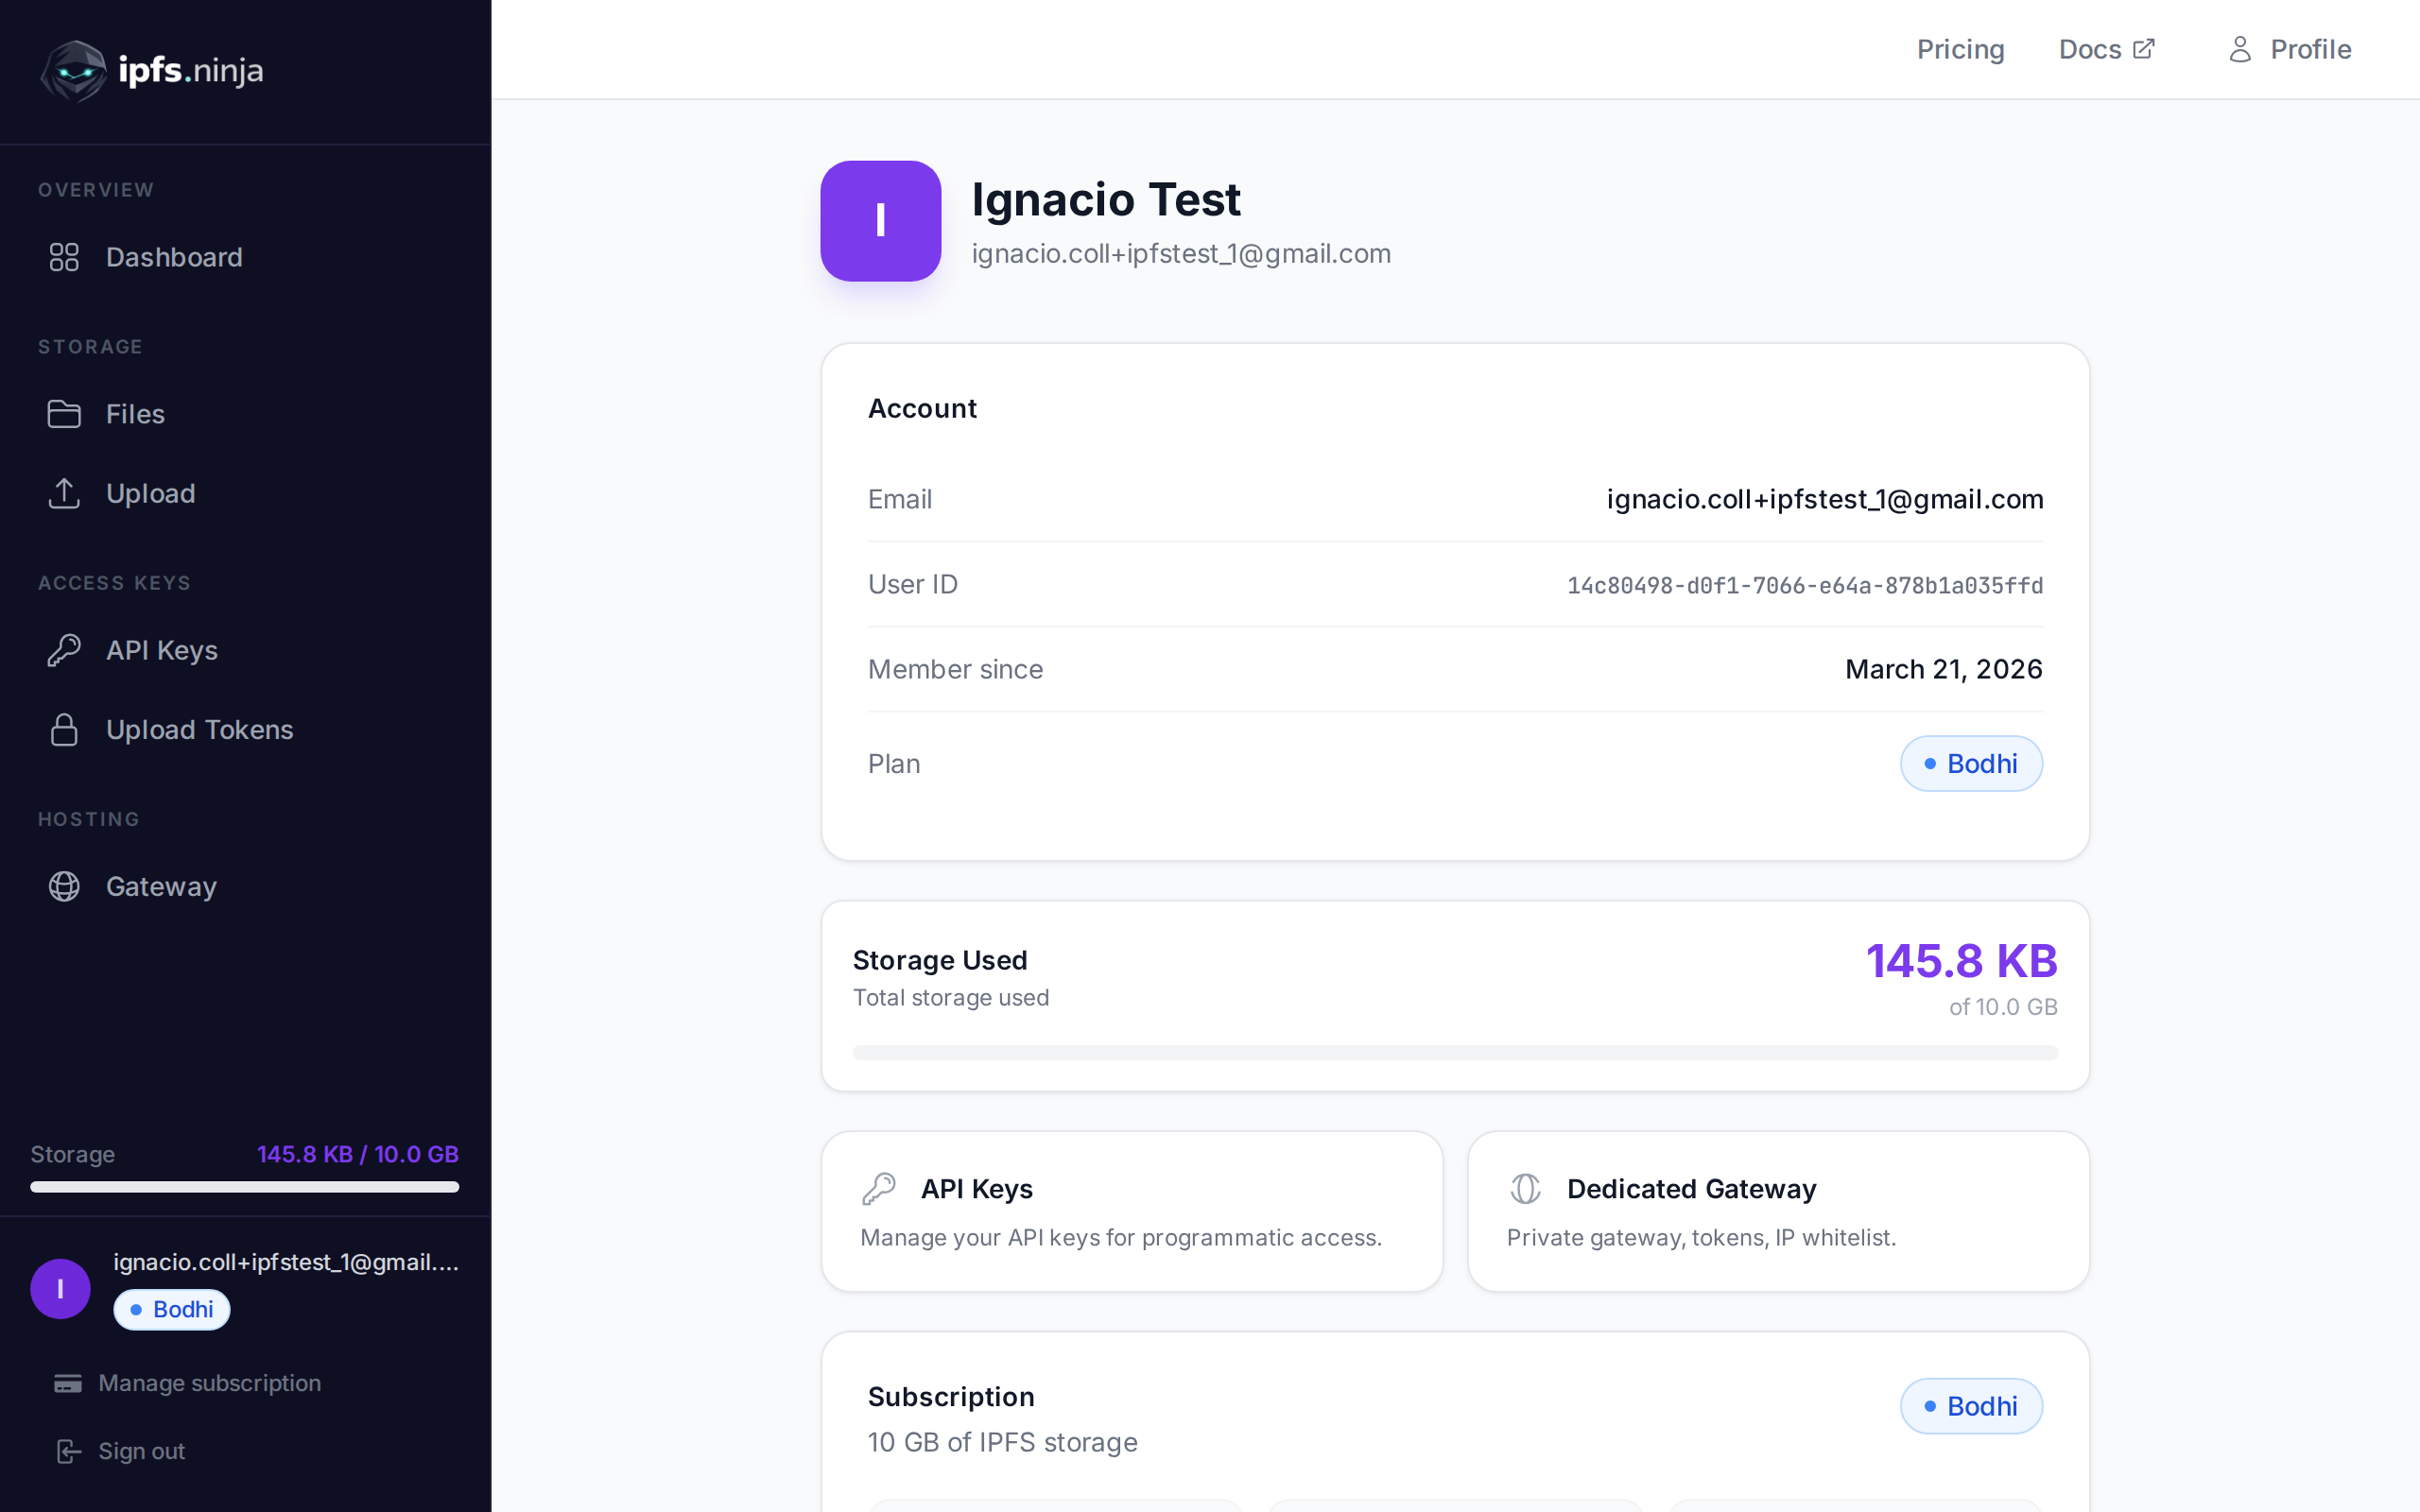
Task: Open Gateway using the globe icon
Action: tap(64, 886)
